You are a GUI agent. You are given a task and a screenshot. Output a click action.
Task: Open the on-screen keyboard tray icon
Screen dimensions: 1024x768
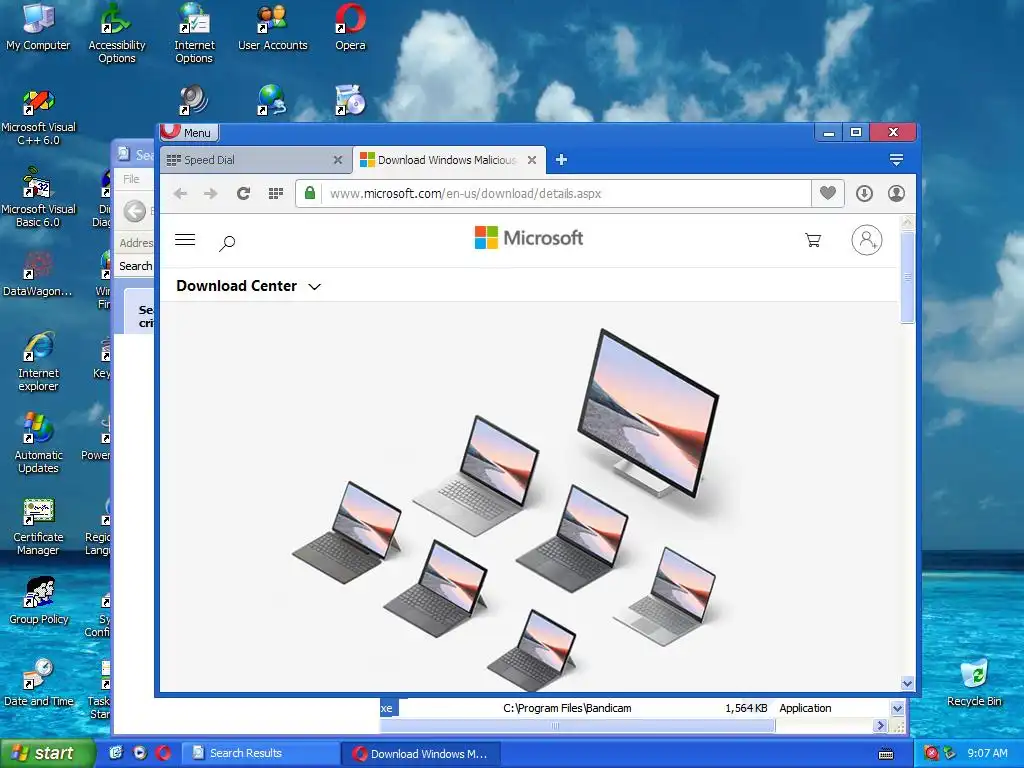point(886,754)
